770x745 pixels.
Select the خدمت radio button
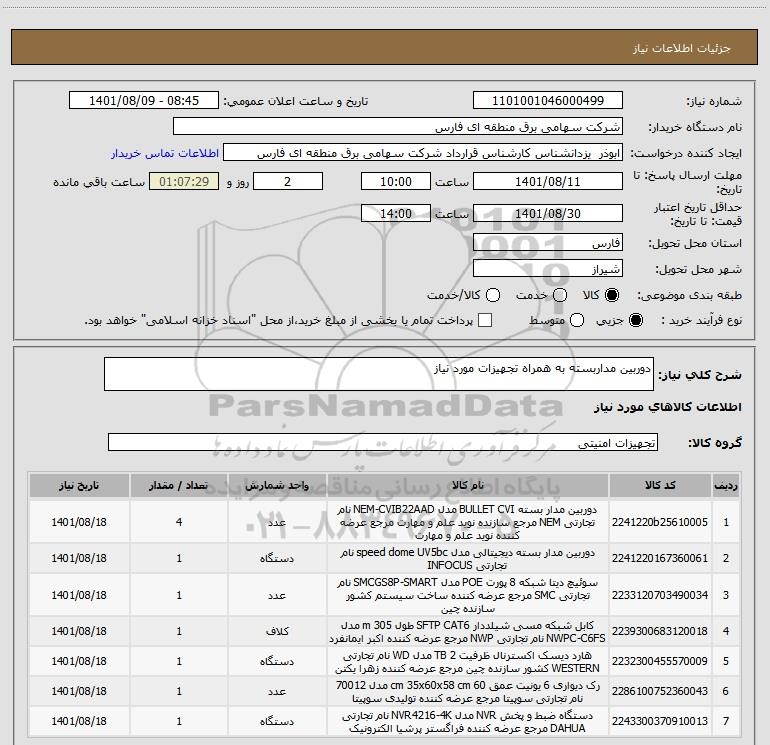[560, 295]
